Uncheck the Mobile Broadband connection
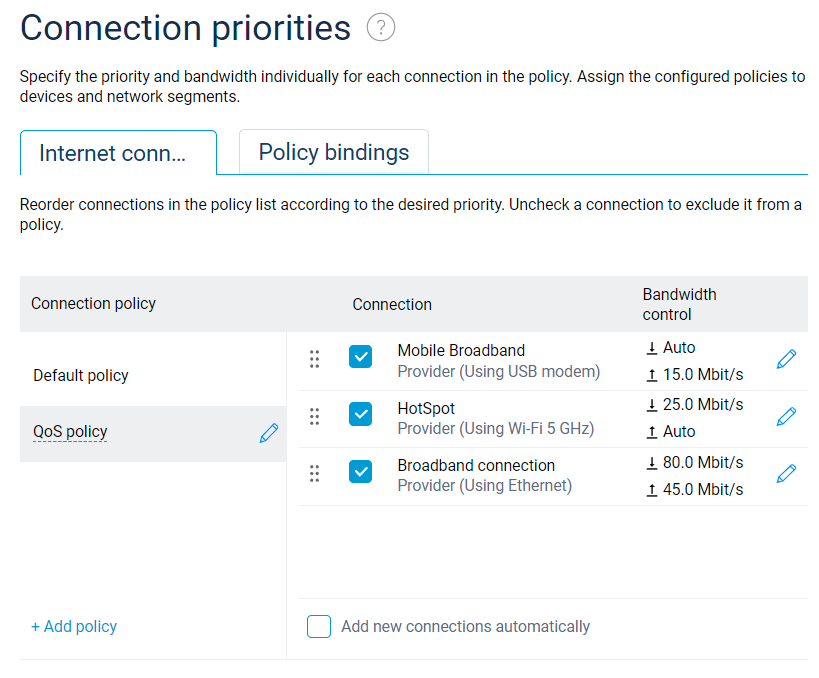Image resolution: width=819 pixels, height=678 pixels. point(360,358)
